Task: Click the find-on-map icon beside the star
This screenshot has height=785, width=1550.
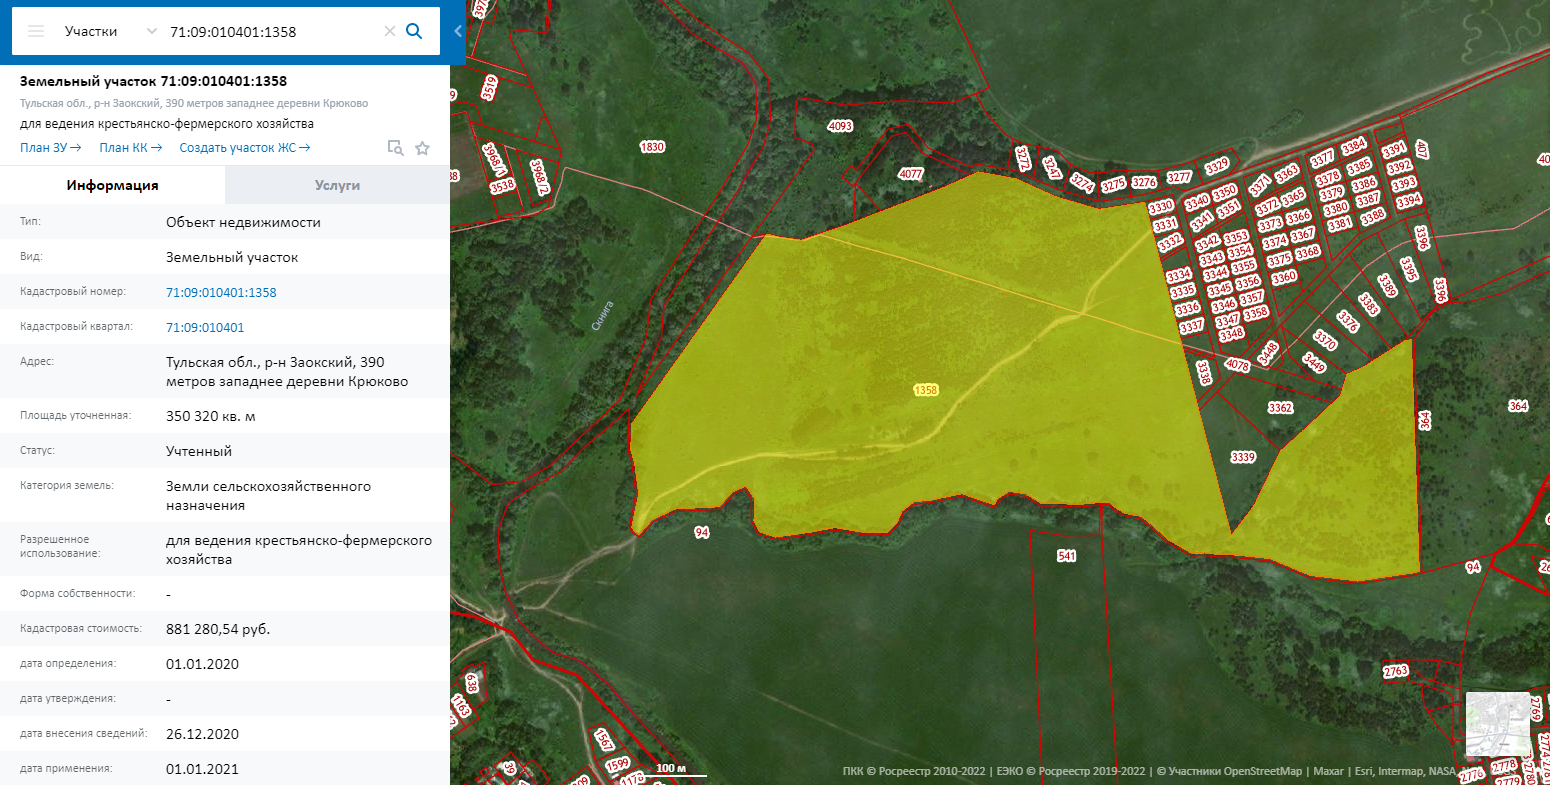Action: coord(396,148)
